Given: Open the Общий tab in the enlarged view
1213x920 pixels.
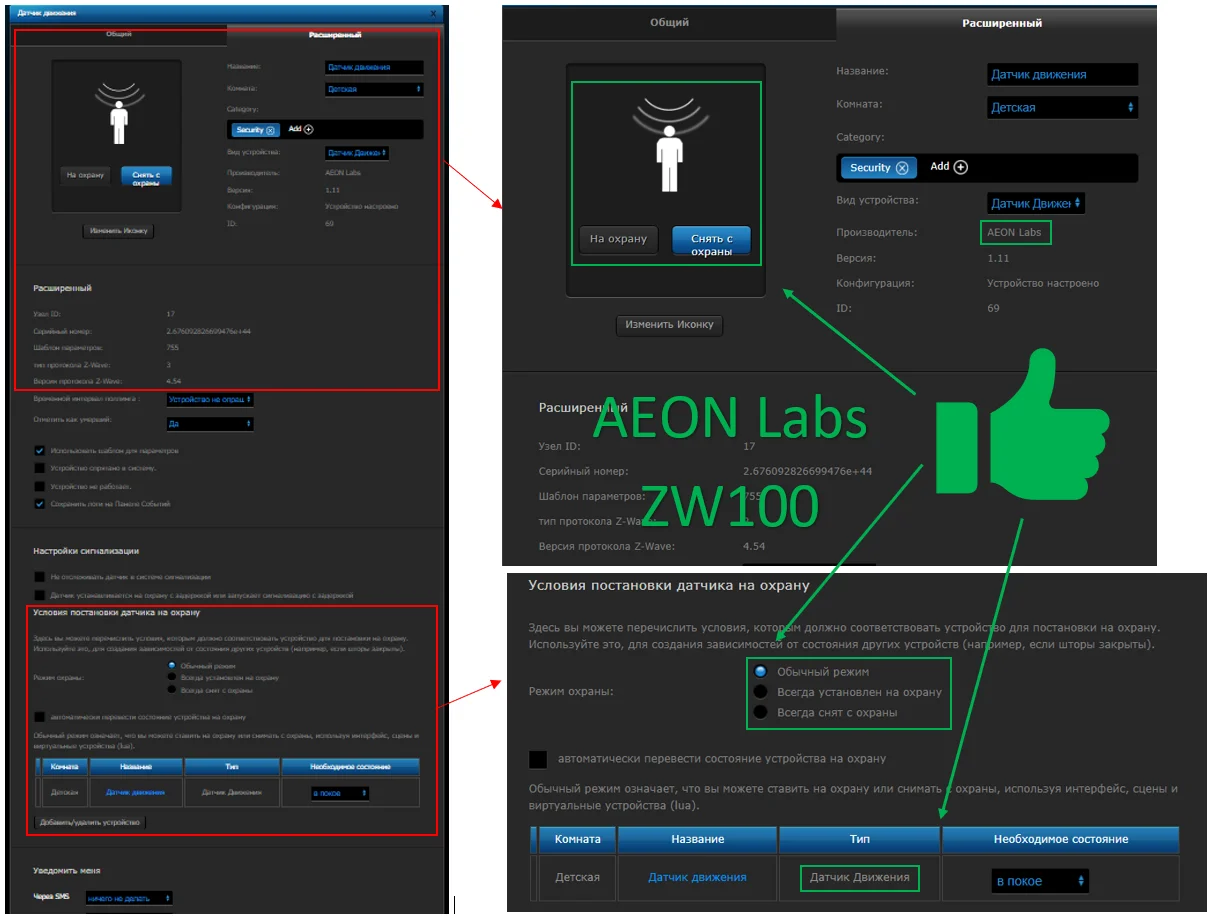Looking at the screenshot, I should click(669, 23).
